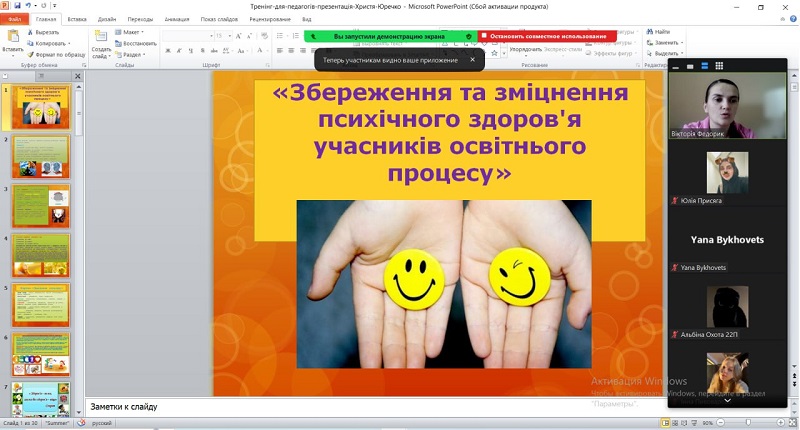Increase font size with large A icon
This screenshot has height=430, width=800.
tap(239, 36)
